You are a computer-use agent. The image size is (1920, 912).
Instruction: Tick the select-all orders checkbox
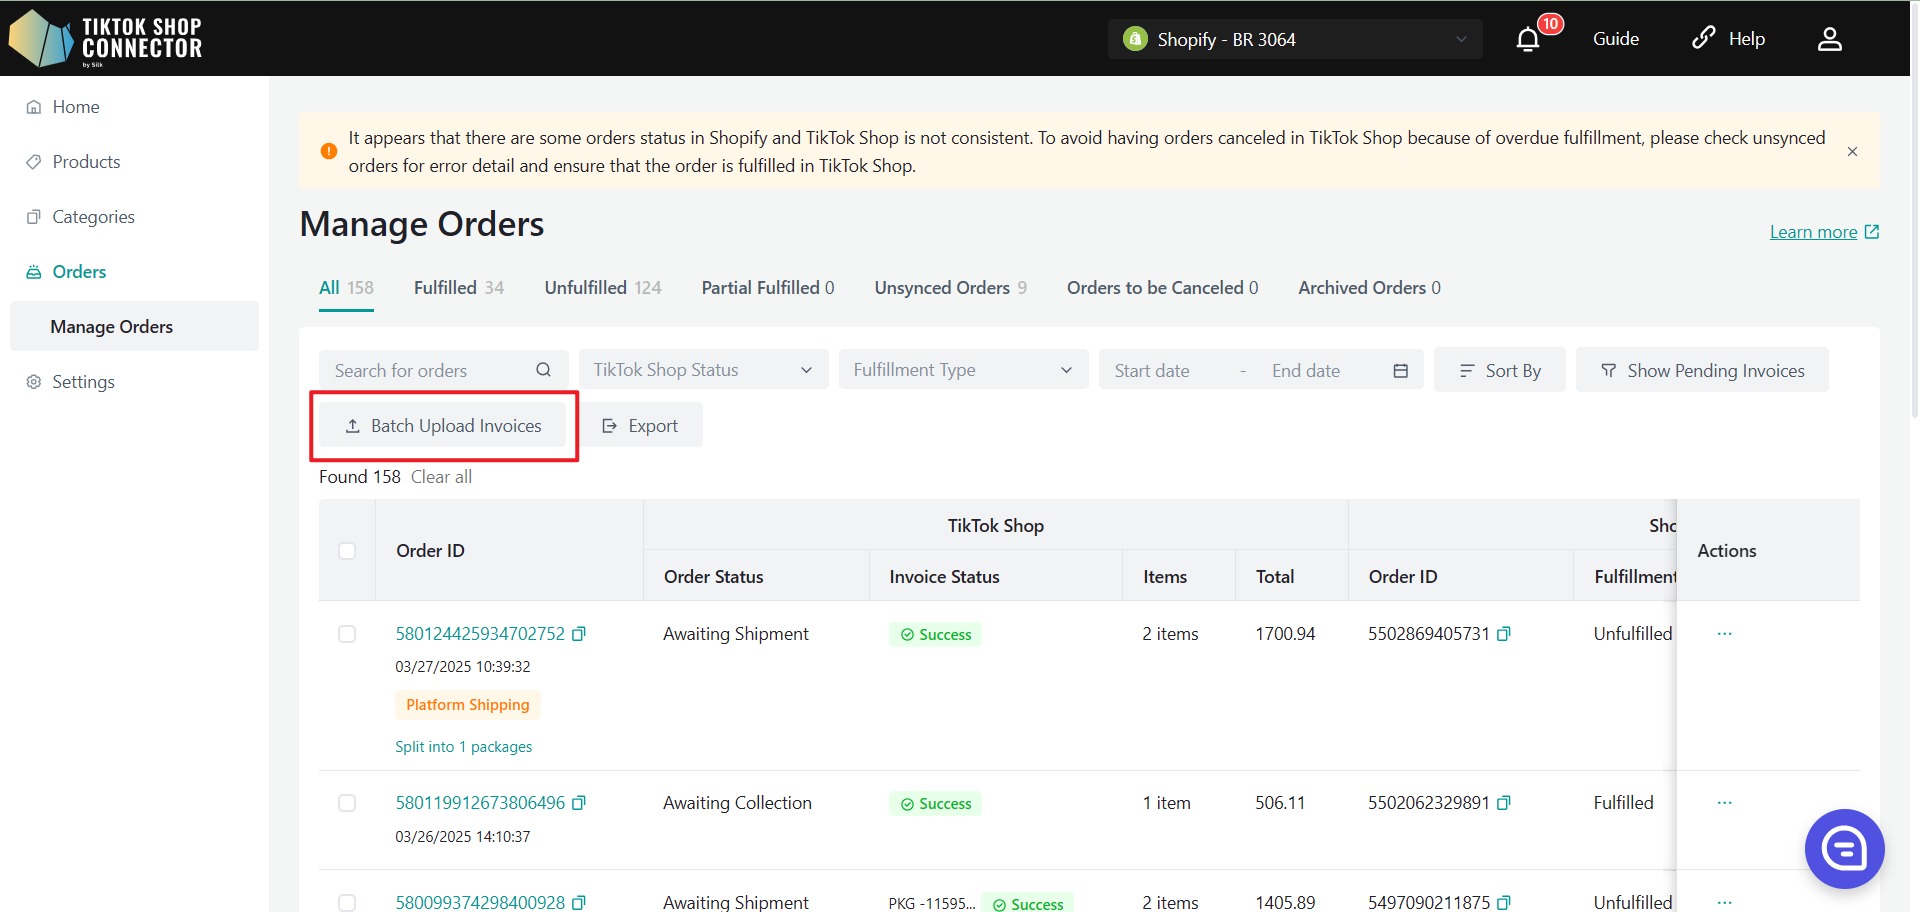[x=347, y=551]
